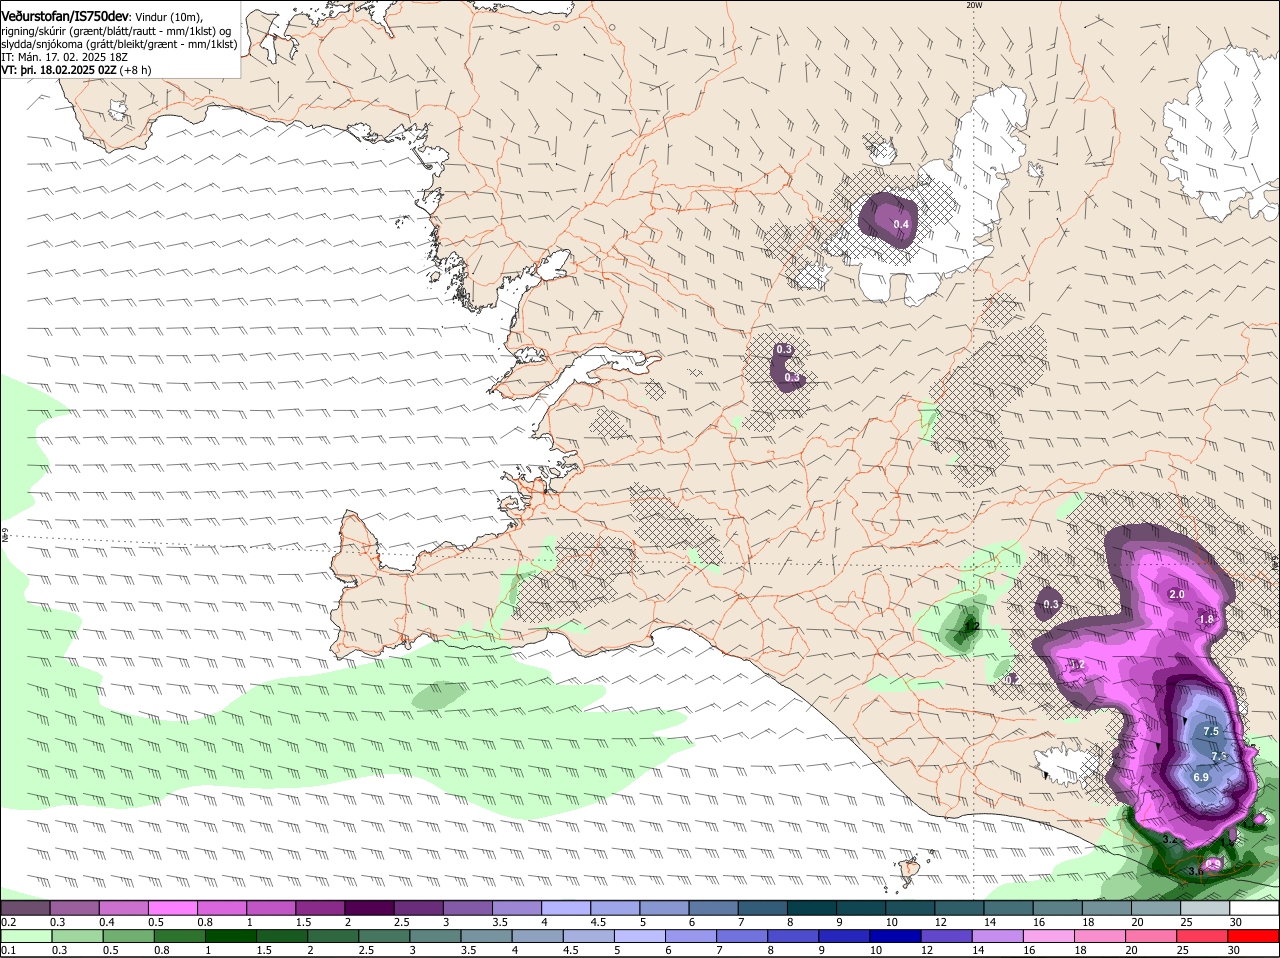This screenshot has height=958, width=1280.
Task: Select the lower legend swatch starting at 16
Action: pos(1049,936)
